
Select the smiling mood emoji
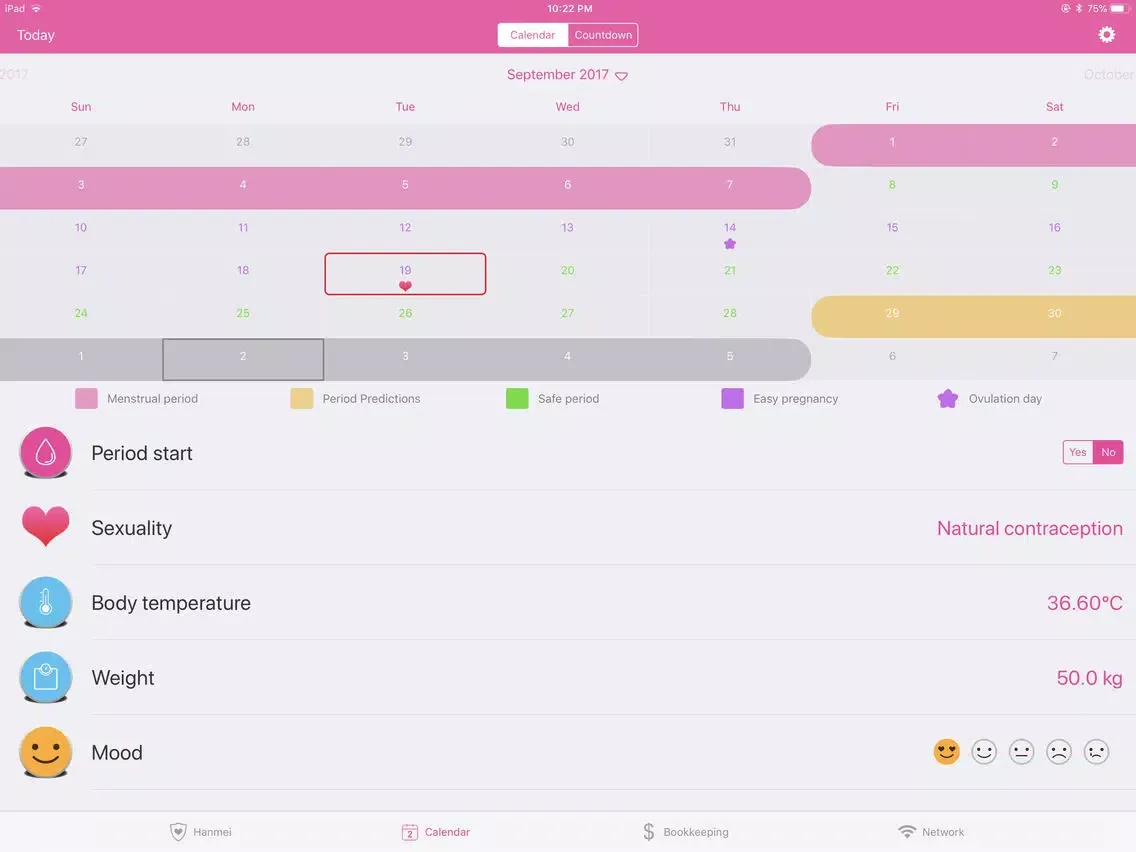tap(984, 752)
